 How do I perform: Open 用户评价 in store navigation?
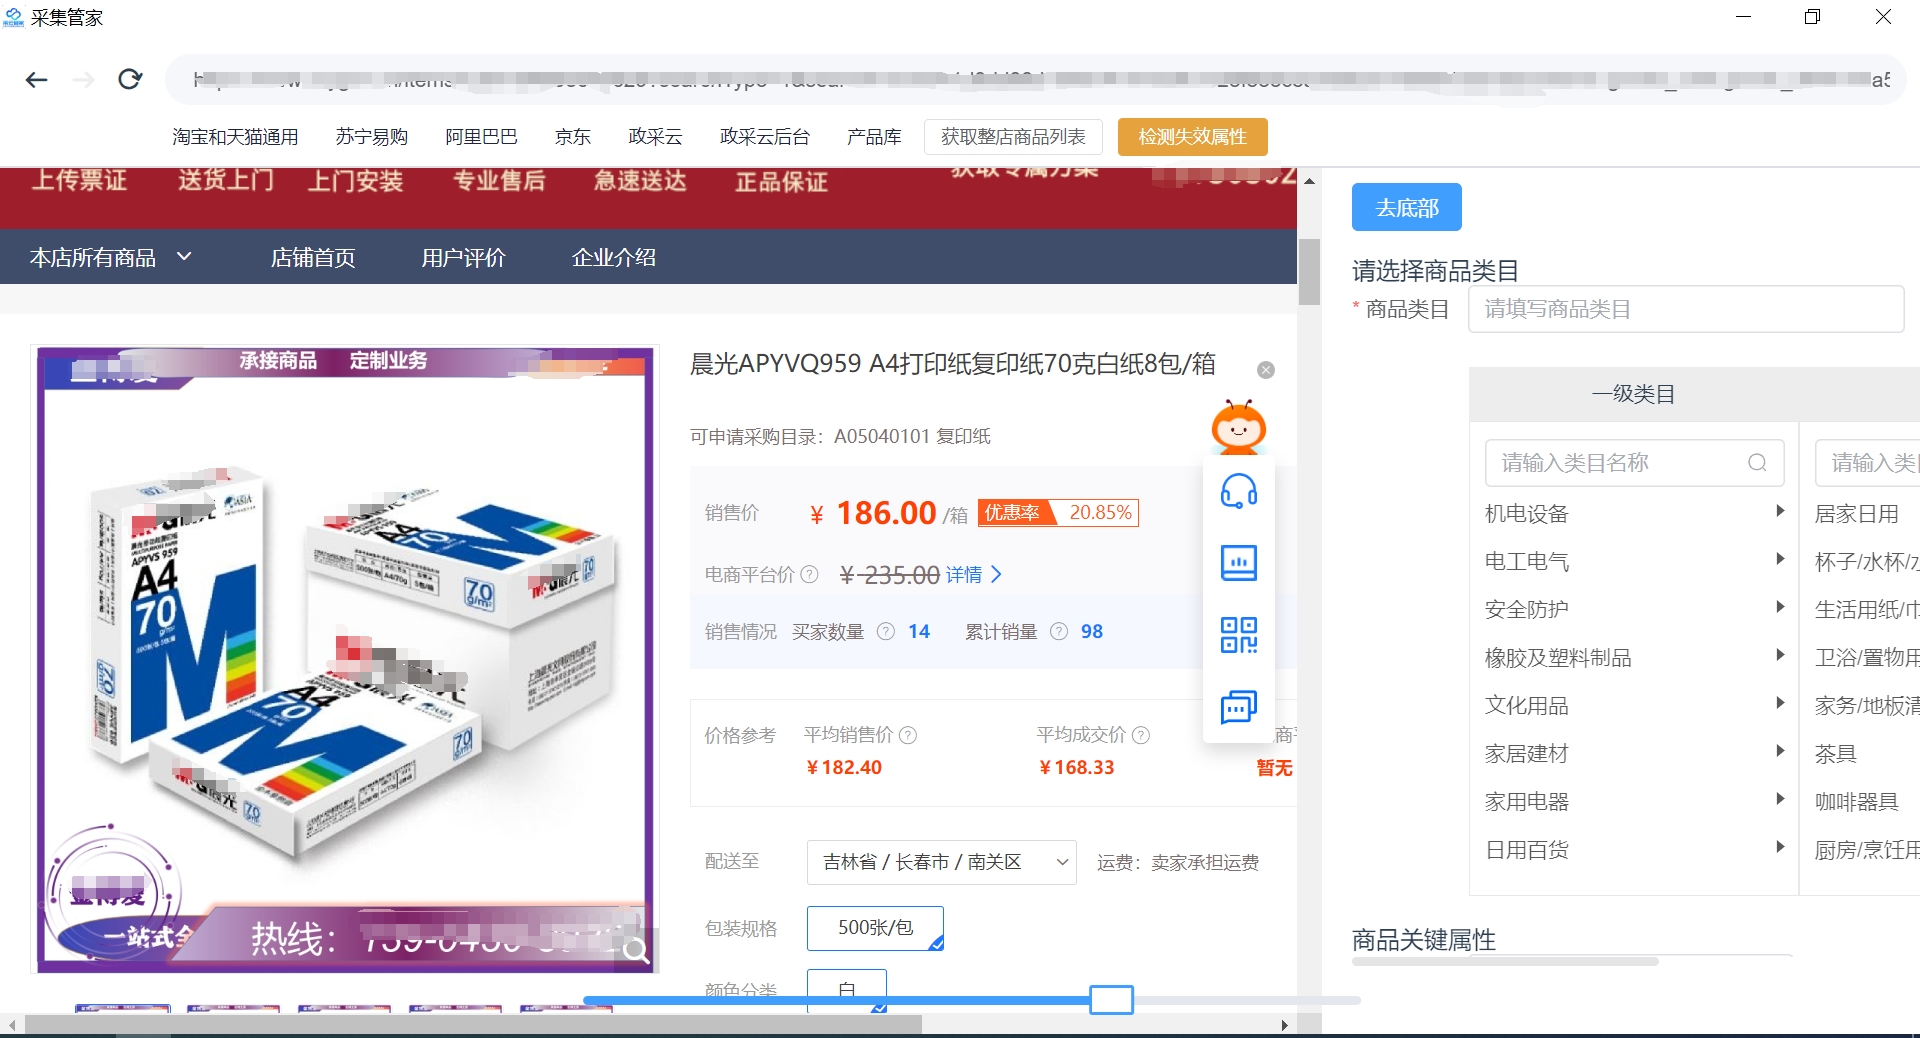tap(463, 257)
